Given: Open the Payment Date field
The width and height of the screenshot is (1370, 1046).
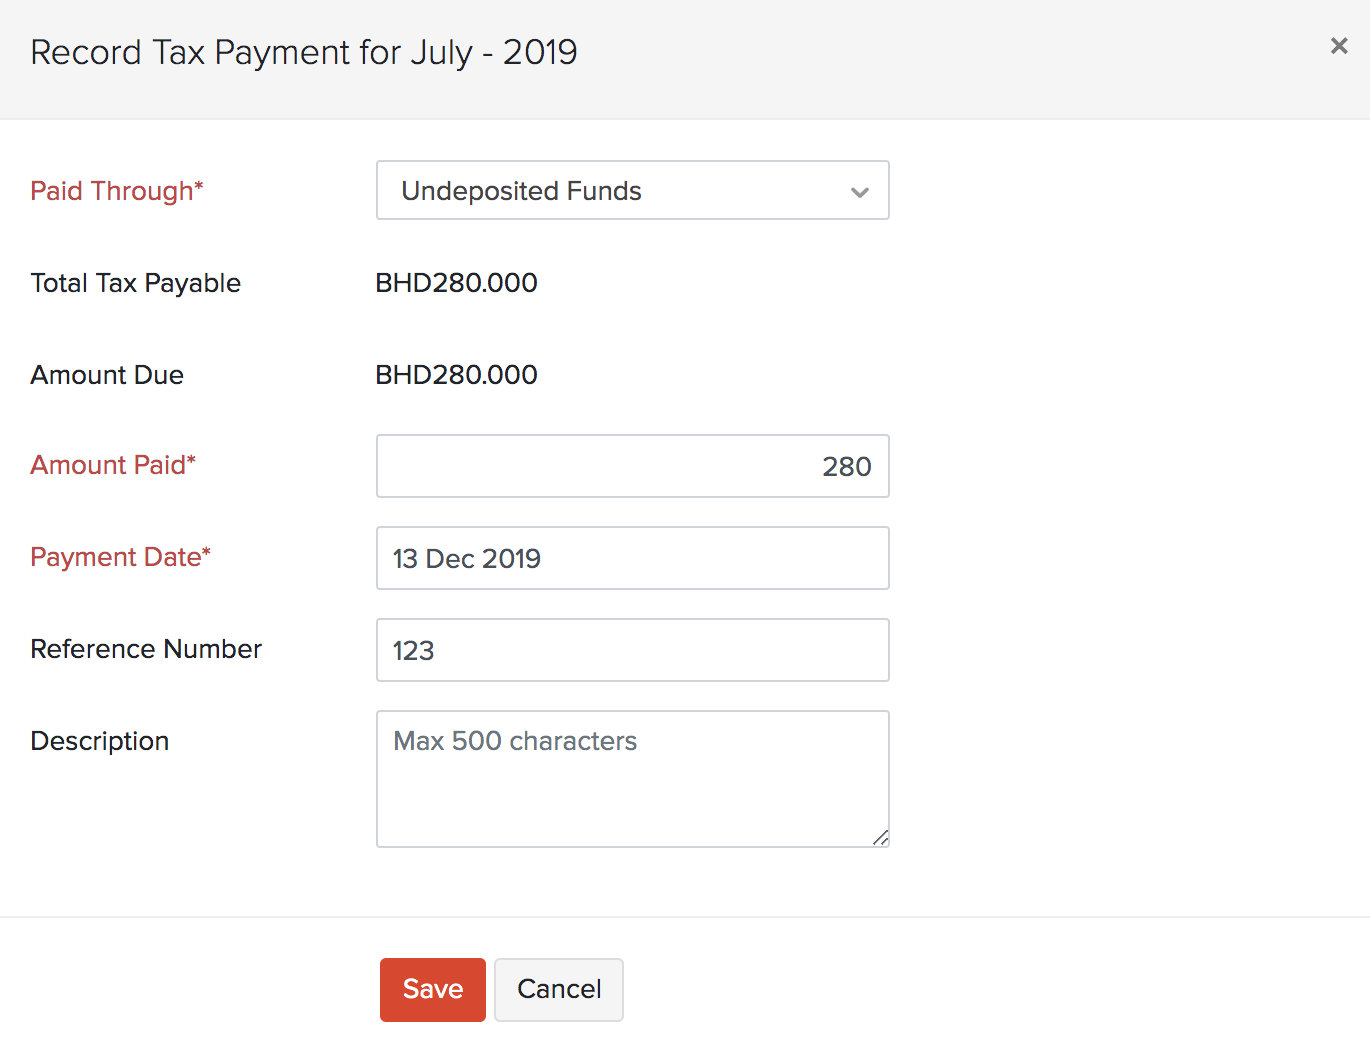Looking at the screenshot, I should (632, 558).
